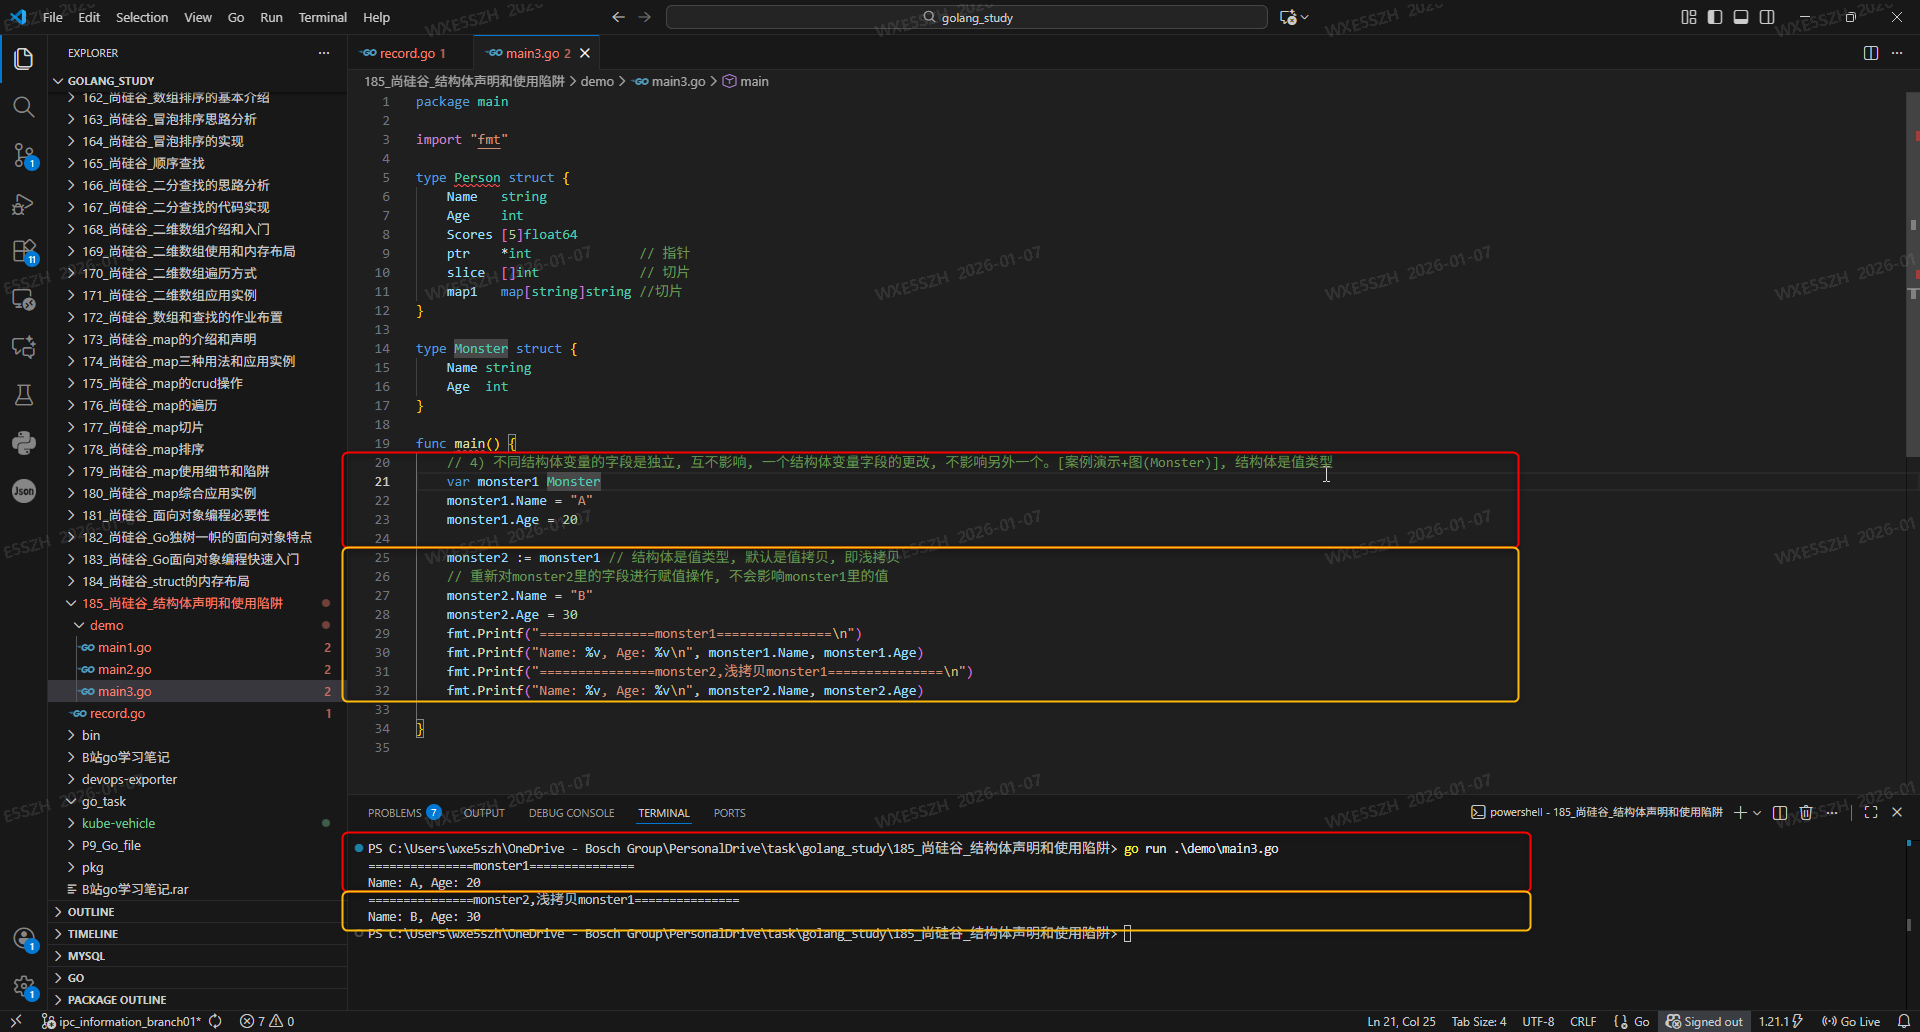Switch to the DEBUG CONSOLE panel tab

click(x=571, y=813)
